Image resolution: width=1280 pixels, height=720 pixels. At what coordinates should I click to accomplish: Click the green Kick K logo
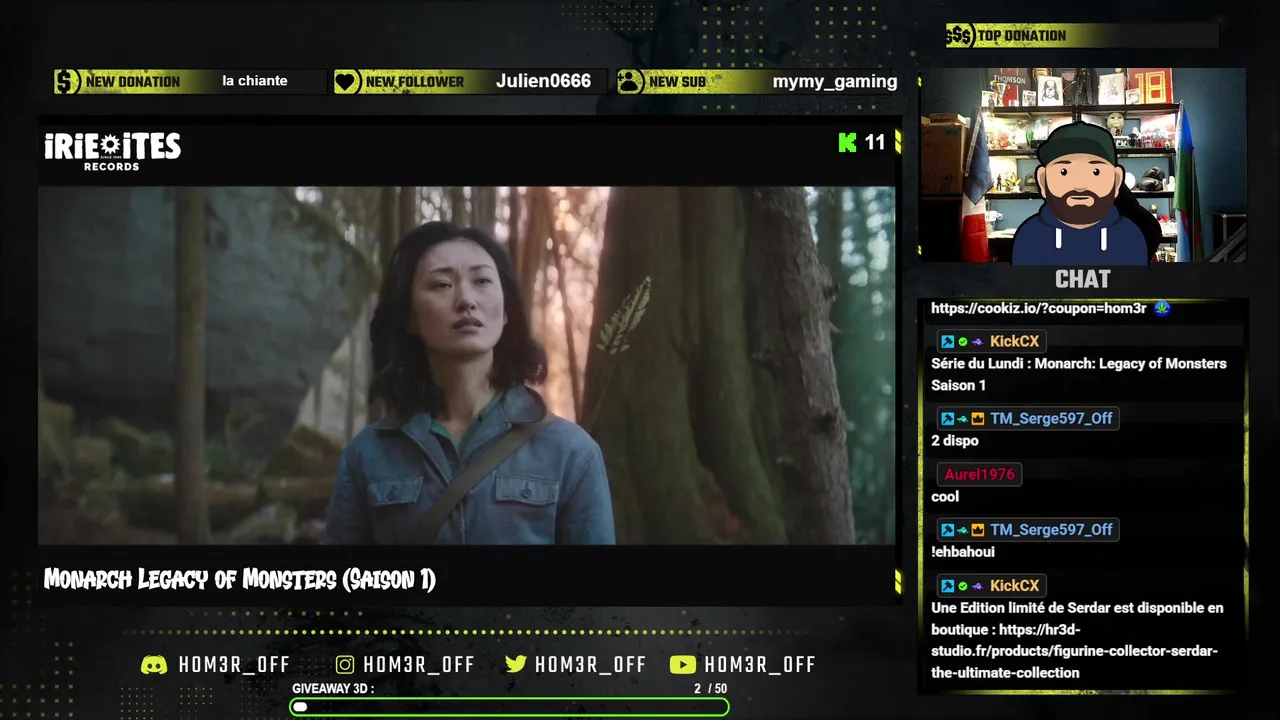point(848,143)
